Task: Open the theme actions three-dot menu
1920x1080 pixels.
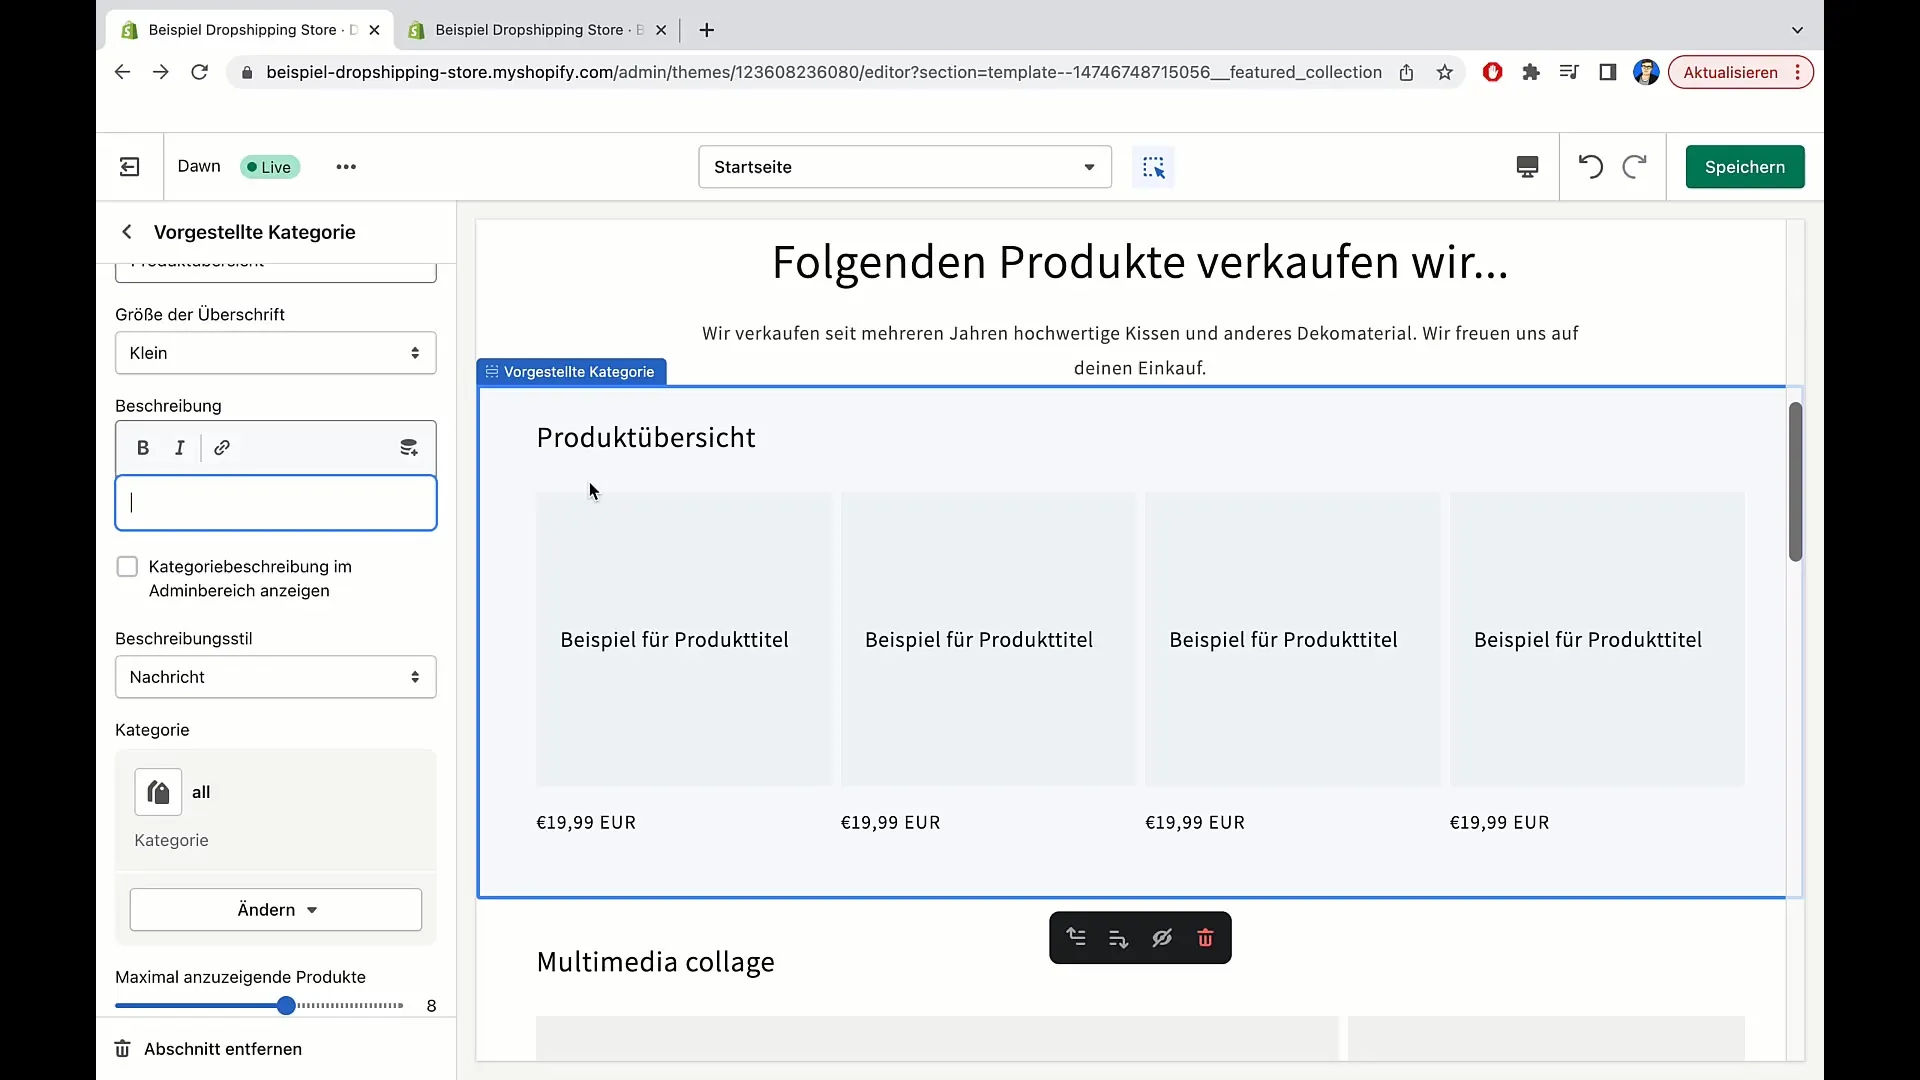Action: (x=346, y=167)
